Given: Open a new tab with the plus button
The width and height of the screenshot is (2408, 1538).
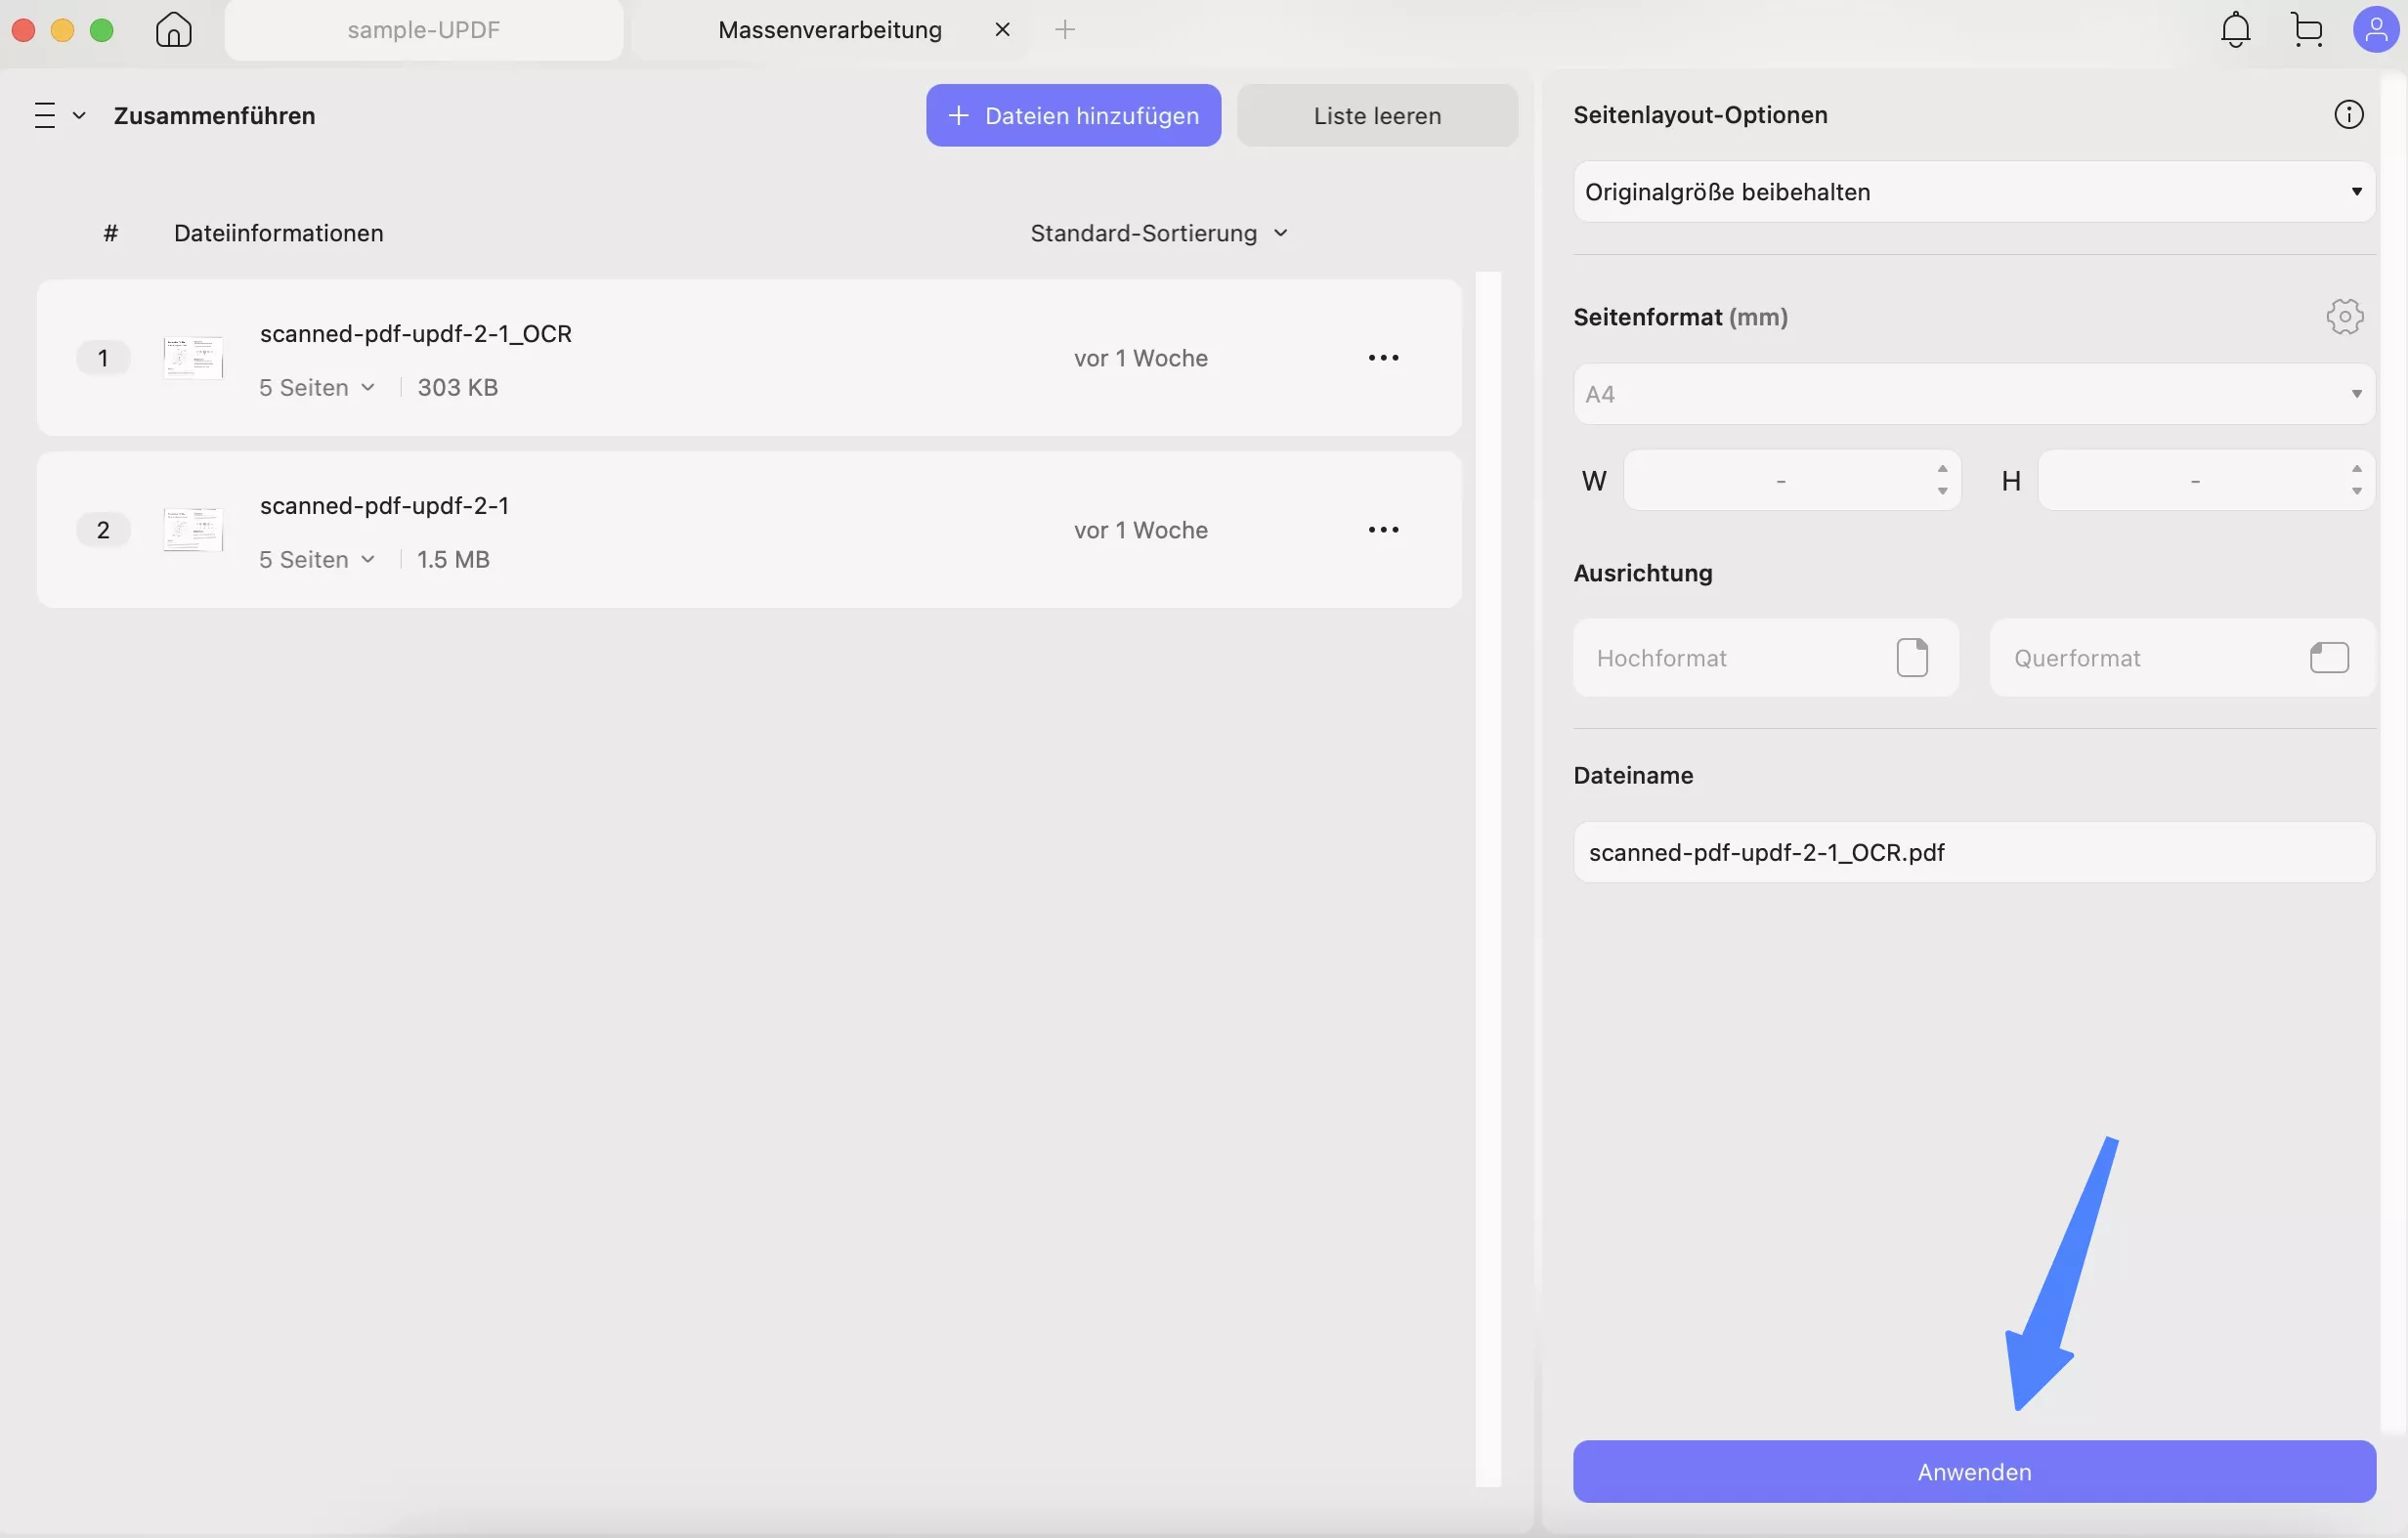Looking at the screenshot, I should click(1066, 29).
